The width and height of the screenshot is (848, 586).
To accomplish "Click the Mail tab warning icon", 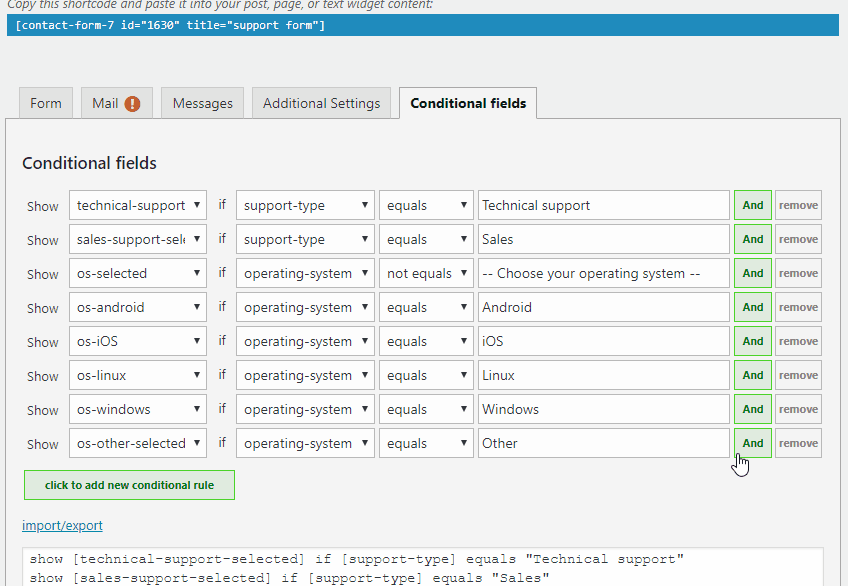I will tap(132, 103).
